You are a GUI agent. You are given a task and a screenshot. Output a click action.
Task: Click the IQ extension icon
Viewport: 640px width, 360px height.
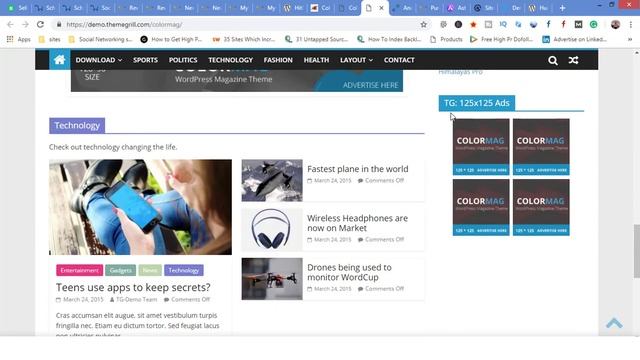[x=503, y=24]
